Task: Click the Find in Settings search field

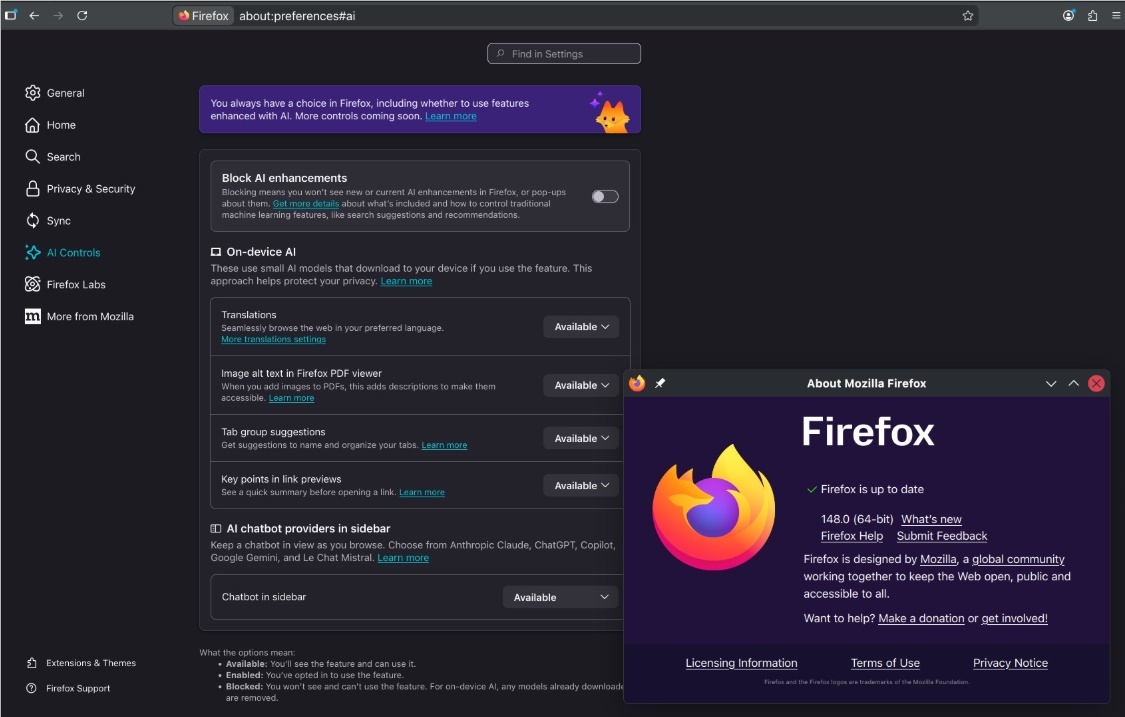Action: coord(563,53)
